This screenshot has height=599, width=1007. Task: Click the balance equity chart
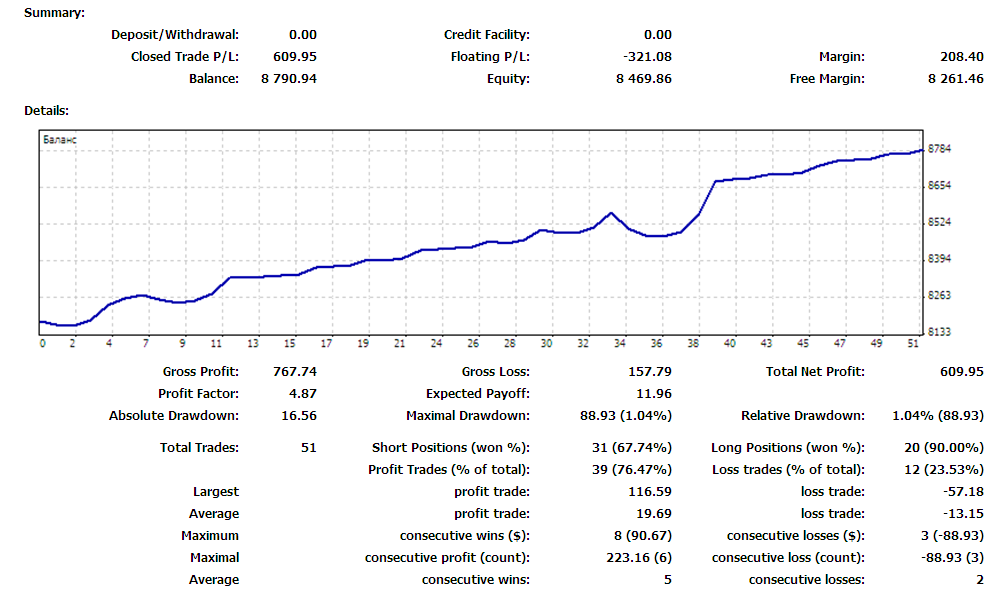481,232
